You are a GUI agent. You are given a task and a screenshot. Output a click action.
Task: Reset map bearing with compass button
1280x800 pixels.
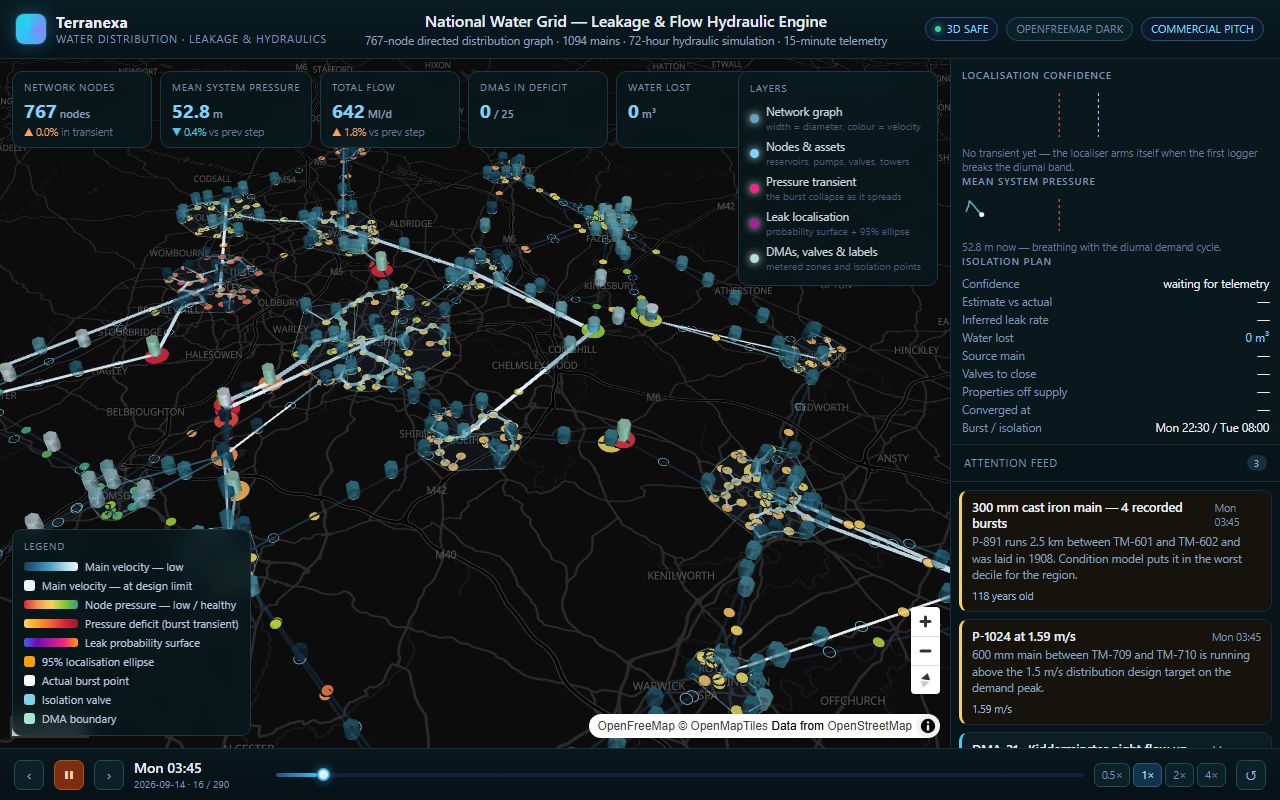tap(926, 680)
